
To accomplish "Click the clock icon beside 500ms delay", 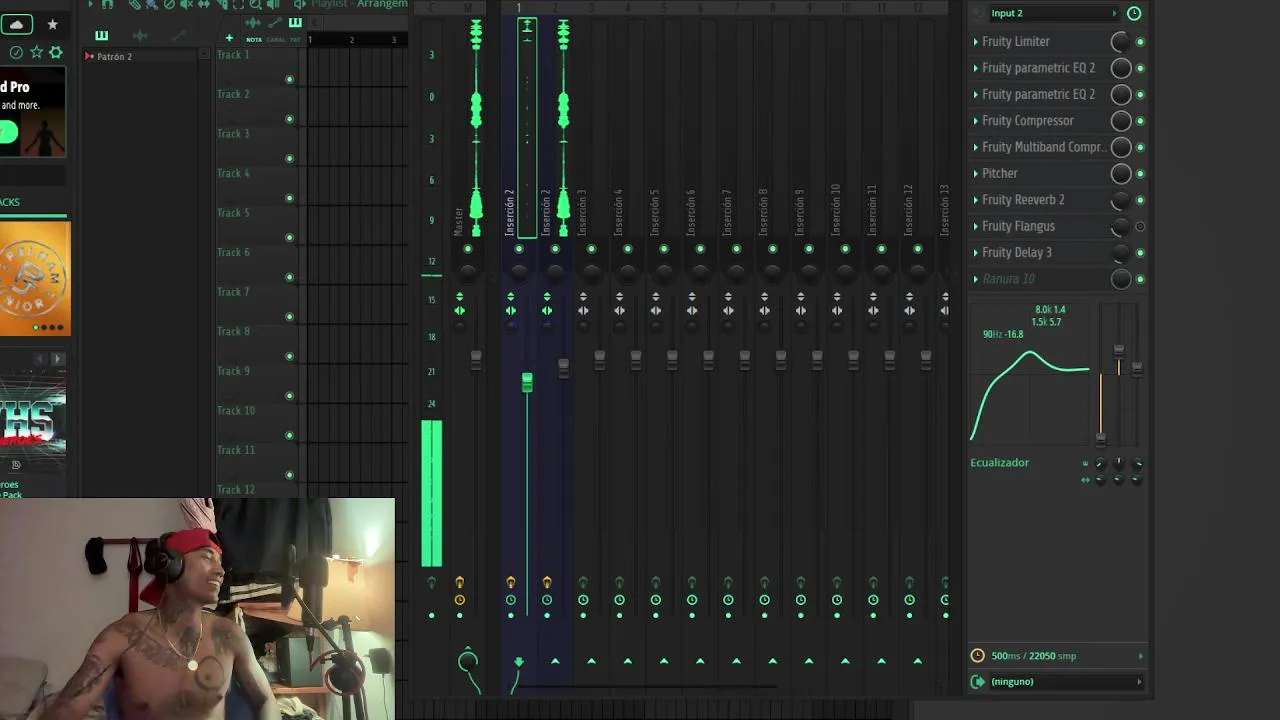I will pos(977,655).
